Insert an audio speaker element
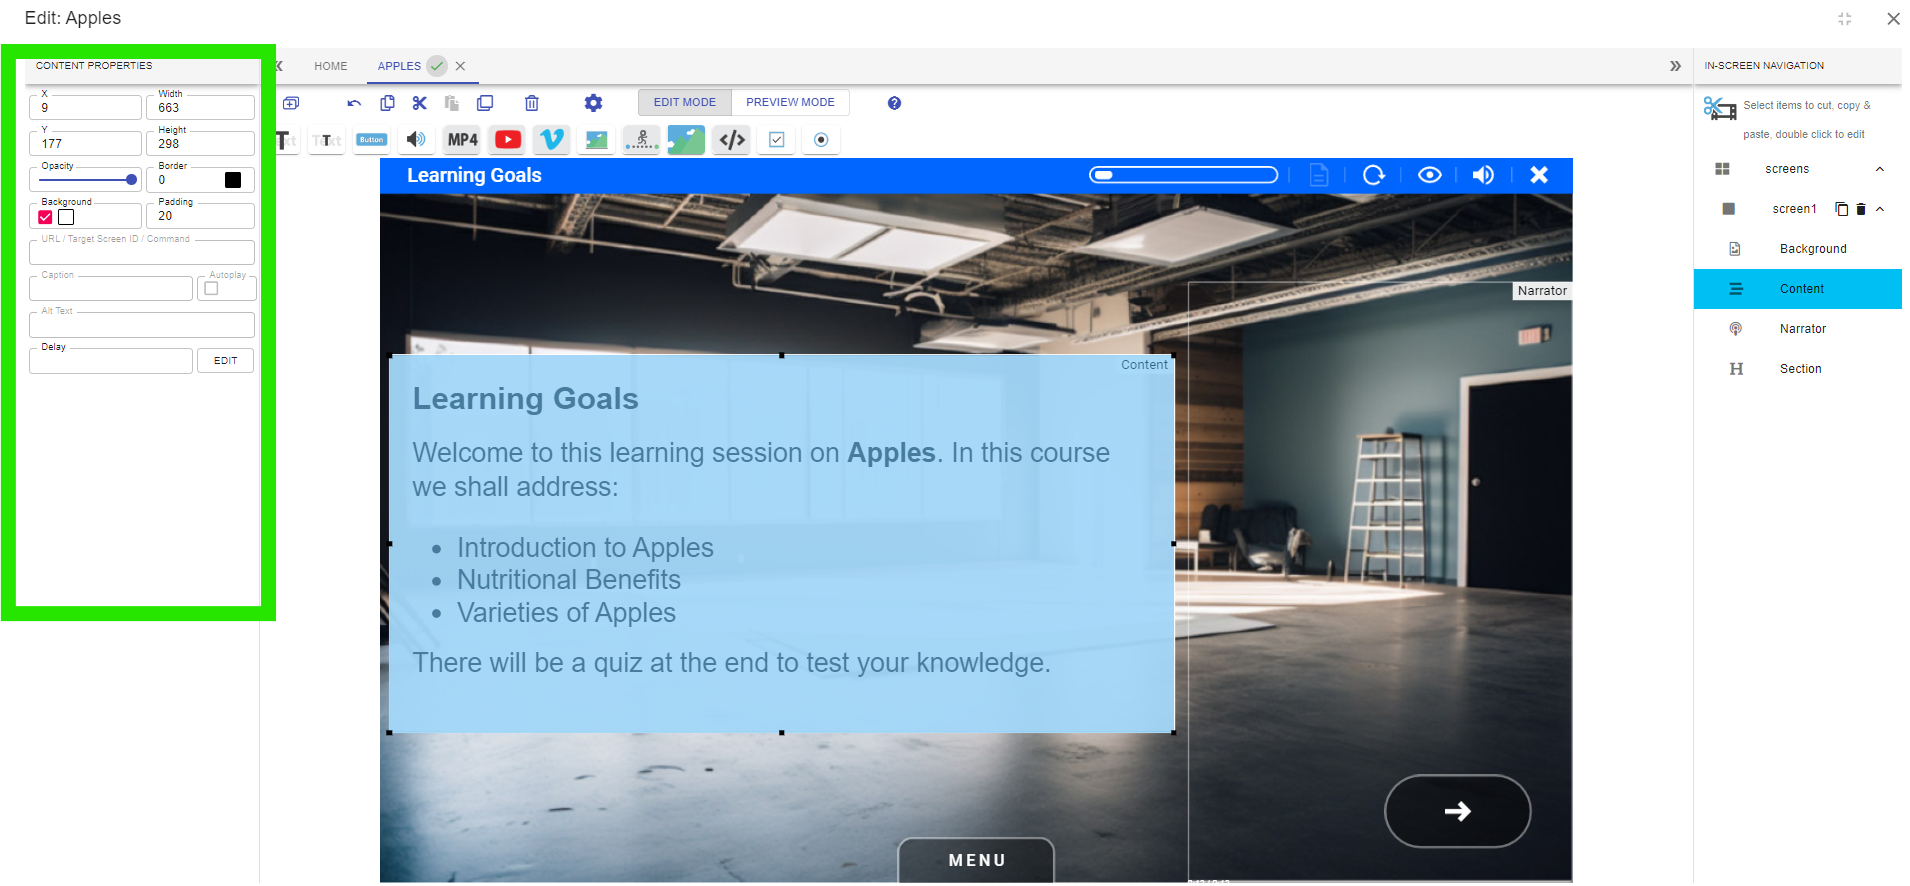 (x=417, y=140)
